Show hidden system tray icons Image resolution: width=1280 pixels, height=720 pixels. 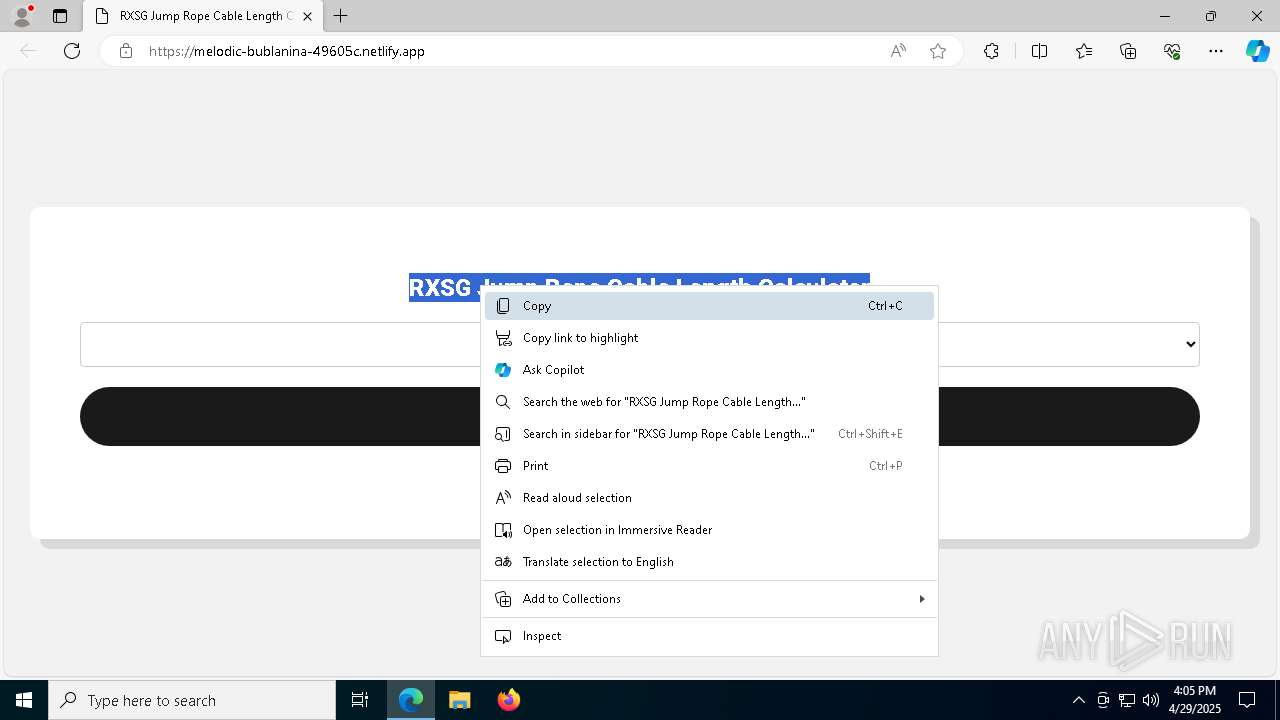(x=1078, y=700)
